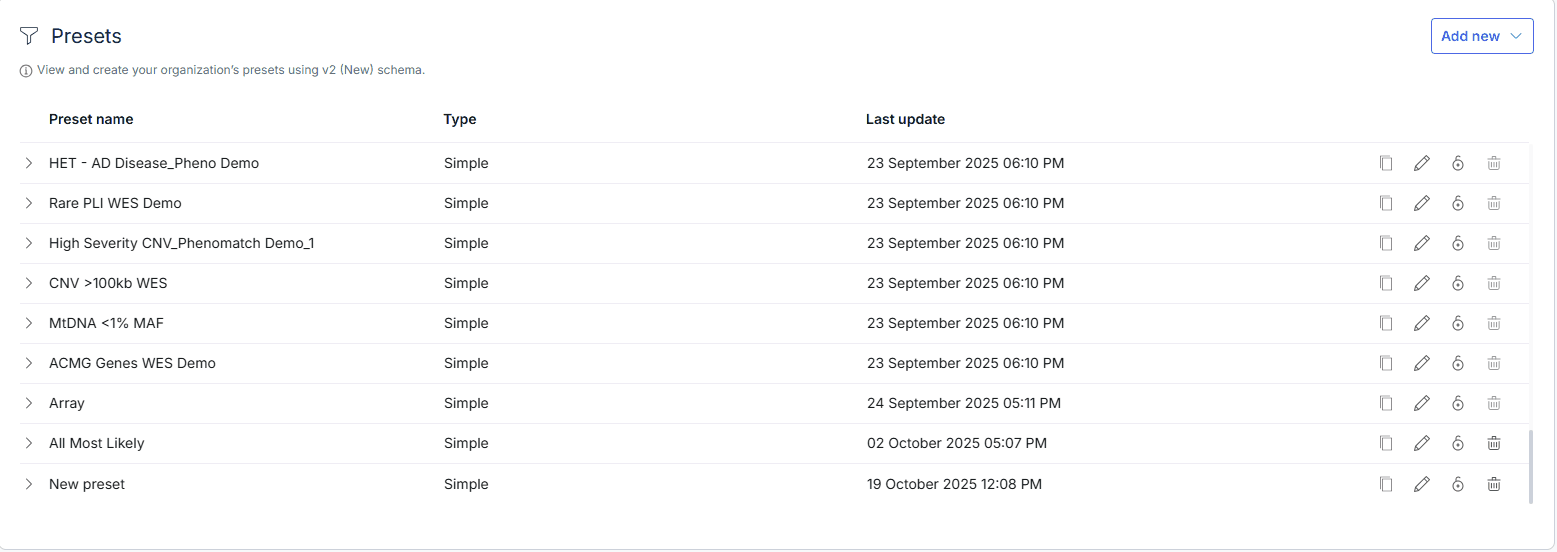This screenshot has height=552, width=1557.
Task: Edit the Rare PLI WES Demo preset
Action: 1421,203
